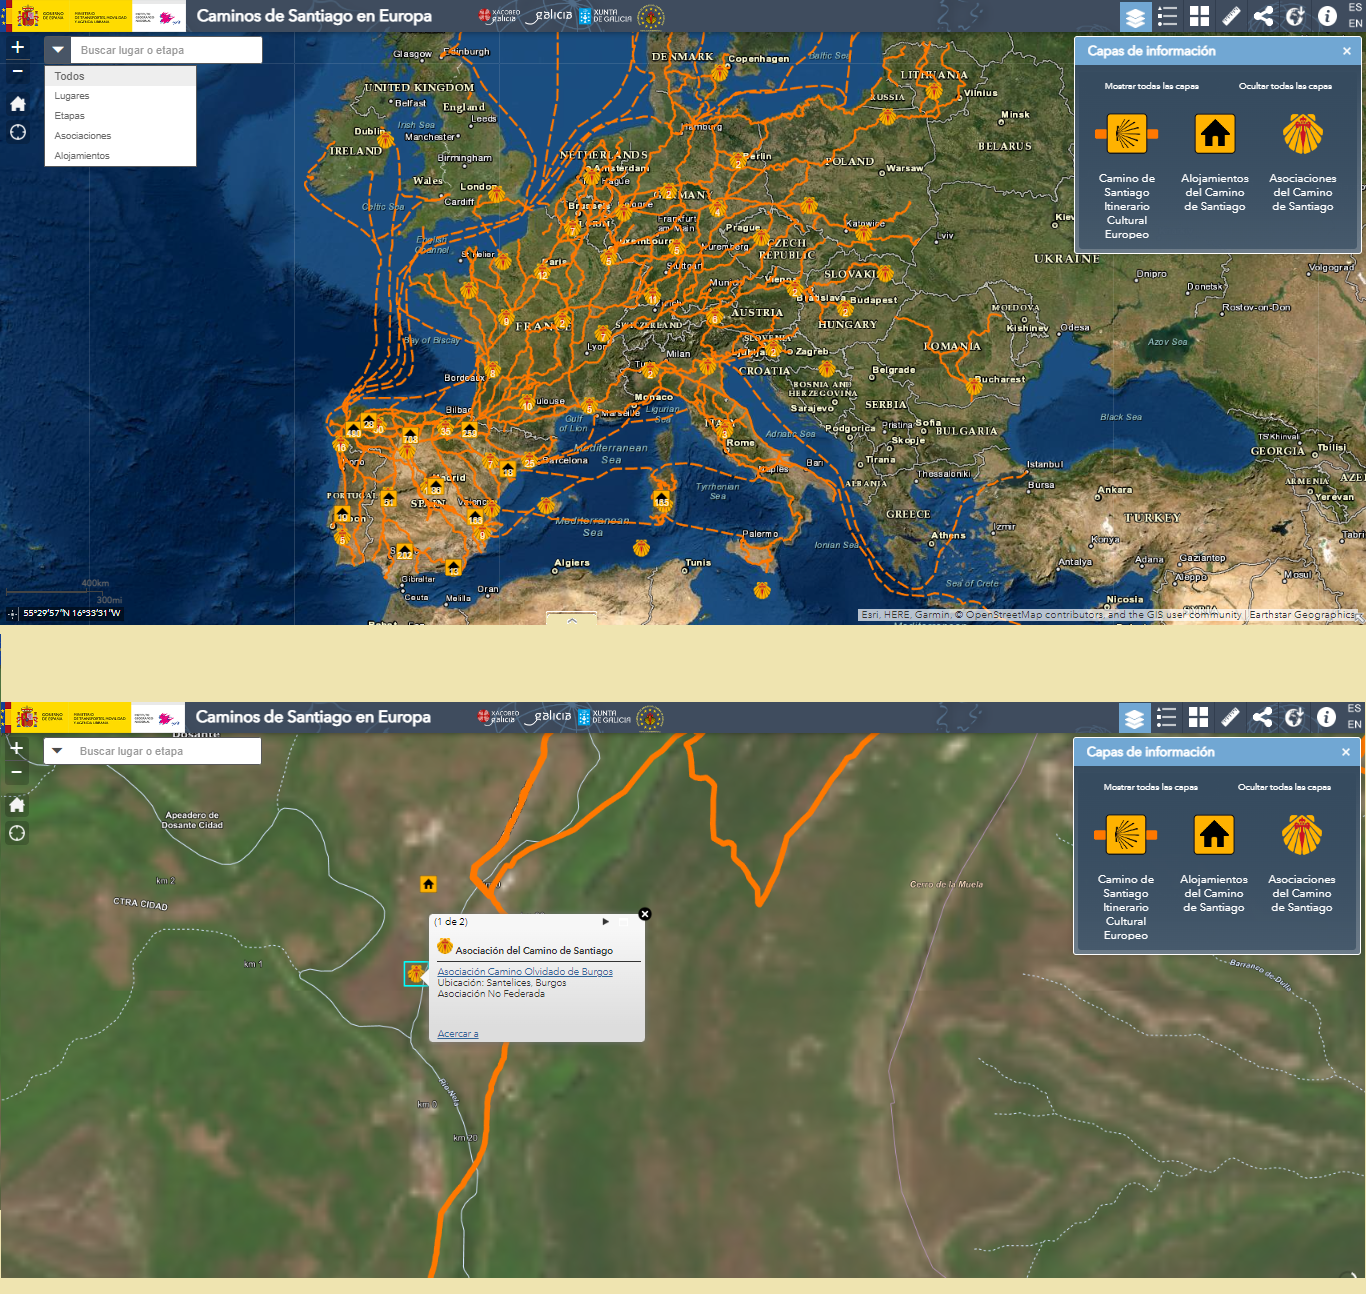Click the Xunta de Galicia logo in top header
The height and width of the screenshot is (1294, 1366).
605,16
